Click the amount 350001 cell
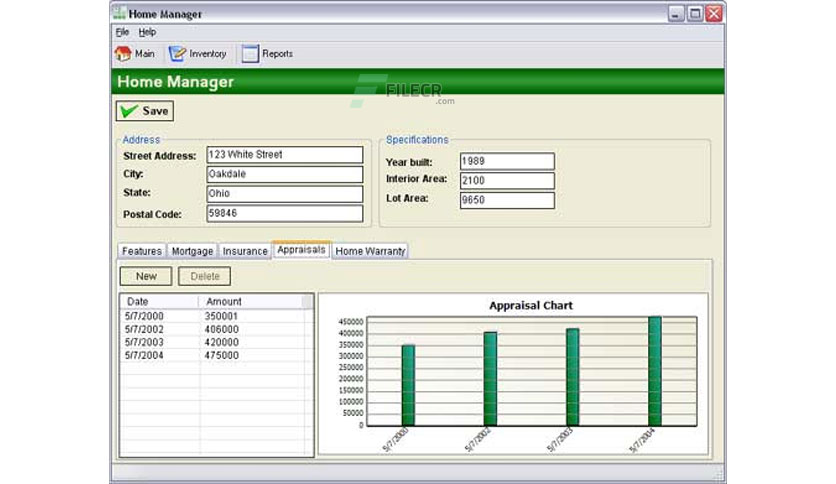The height and width of the screenshot is (484, 836). tap(221, 316)
